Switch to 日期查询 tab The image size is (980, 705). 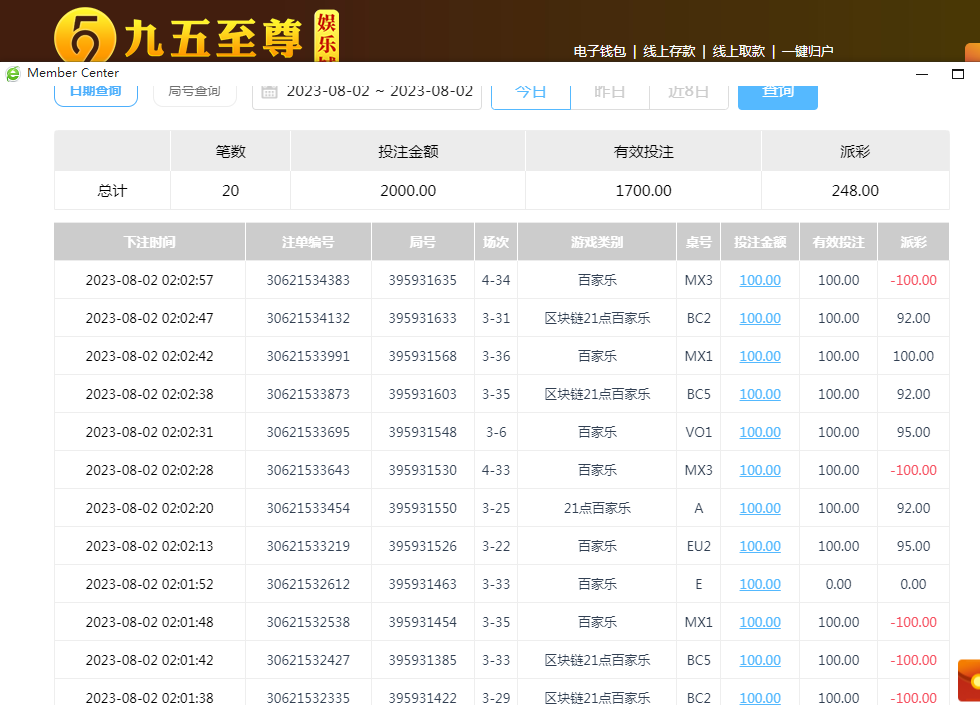pos(95,91)
